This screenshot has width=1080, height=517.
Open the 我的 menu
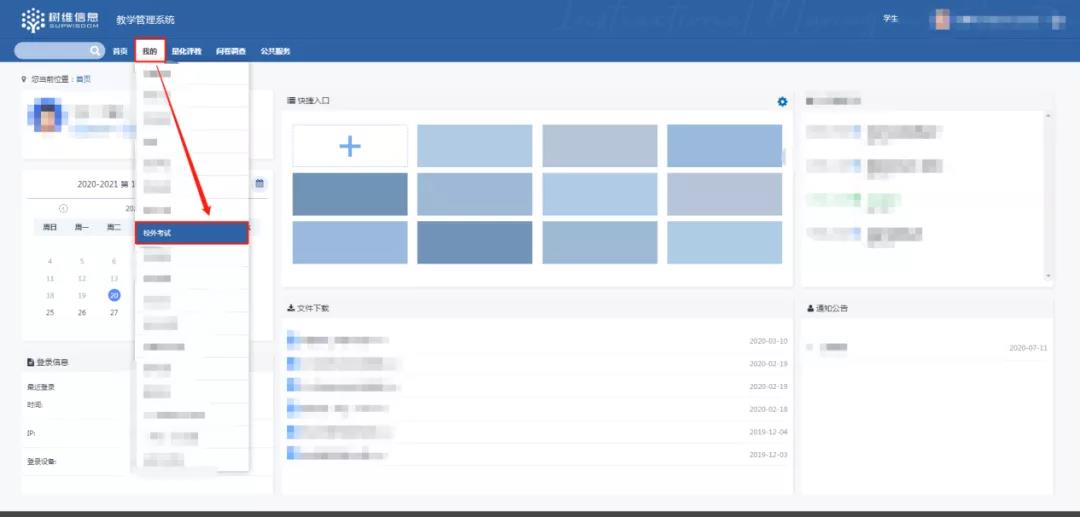coord(149,51)
